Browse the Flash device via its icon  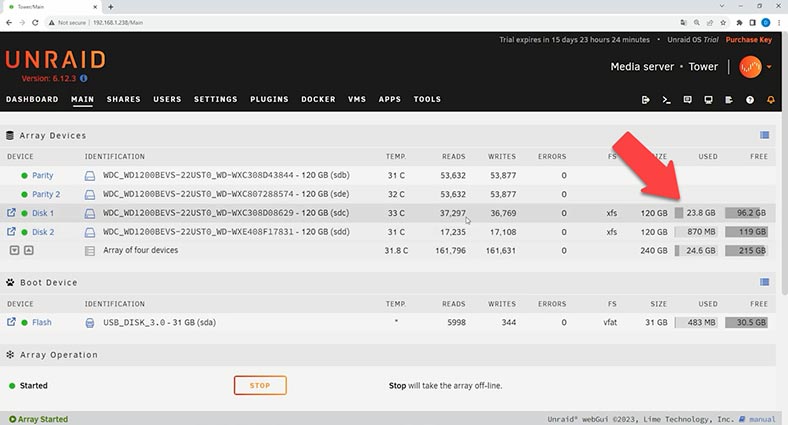[x=11, y=322]
